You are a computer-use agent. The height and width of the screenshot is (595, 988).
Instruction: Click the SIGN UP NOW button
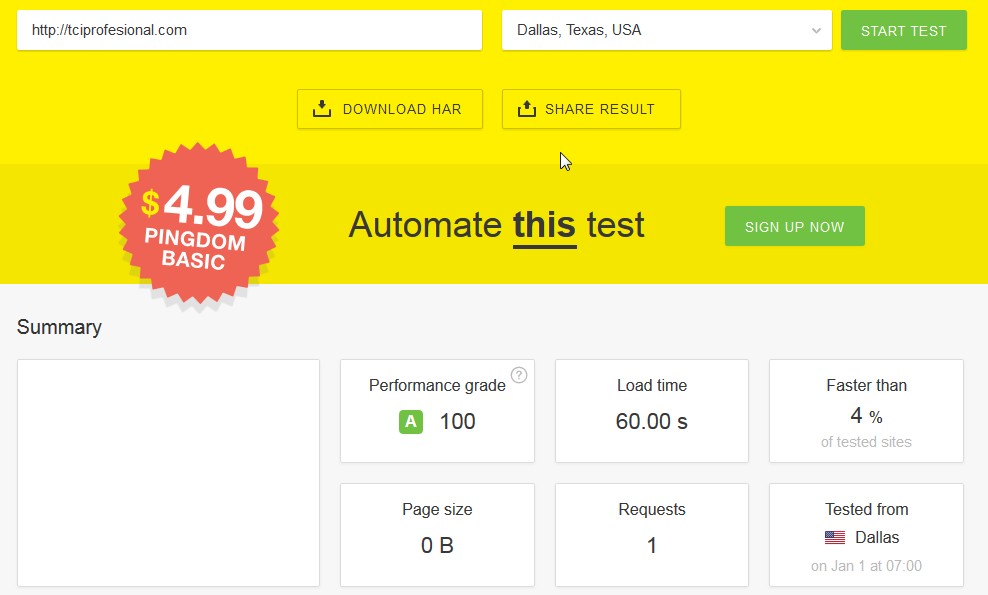(795, 226)
